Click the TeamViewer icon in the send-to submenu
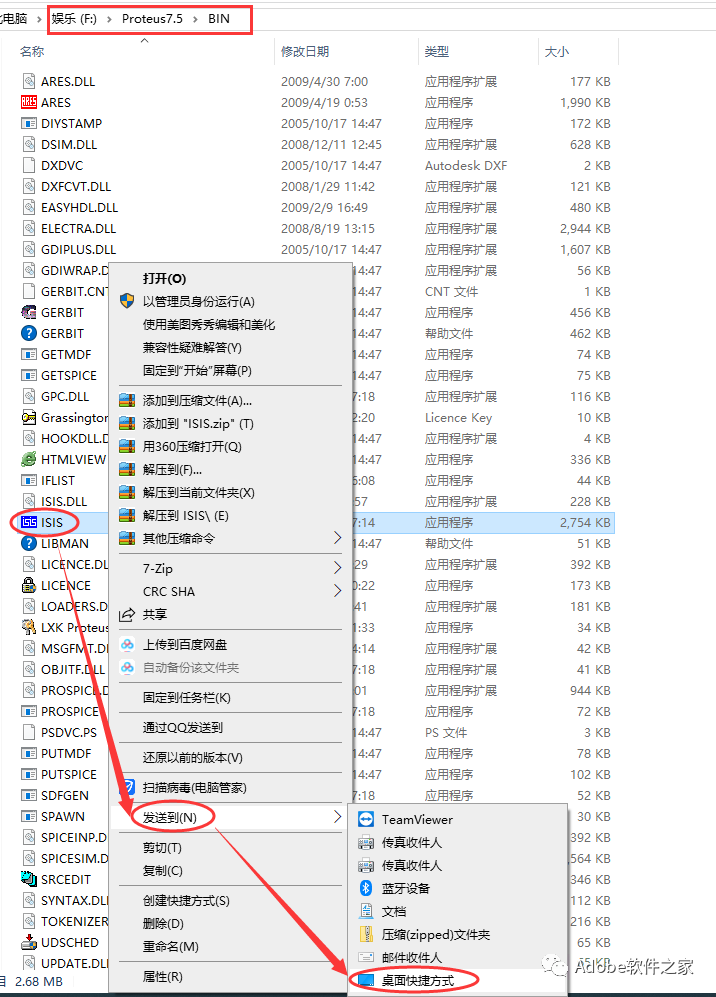The image size is (716, 997). click(365, 819)
